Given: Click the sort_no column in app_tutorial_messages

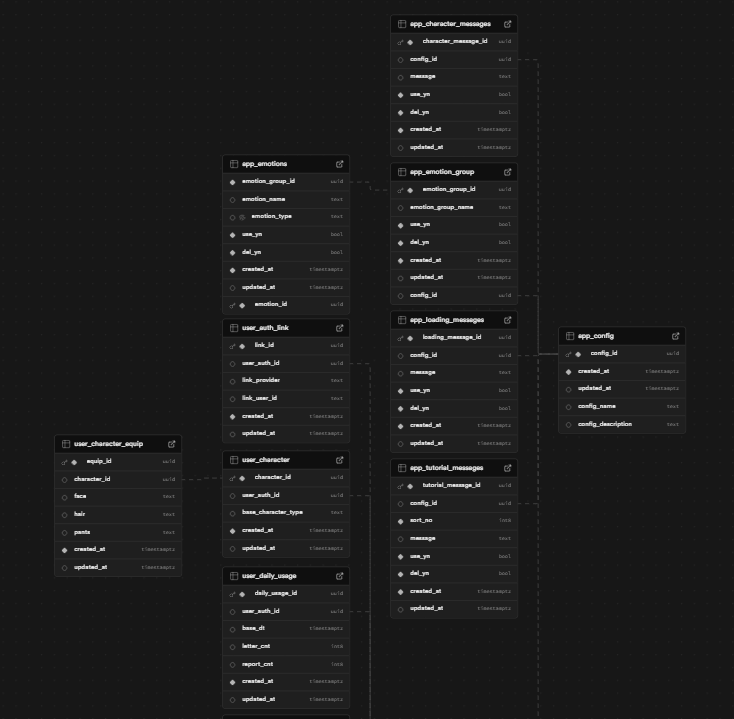Looking at the screenshot, I should click(421, 520).
